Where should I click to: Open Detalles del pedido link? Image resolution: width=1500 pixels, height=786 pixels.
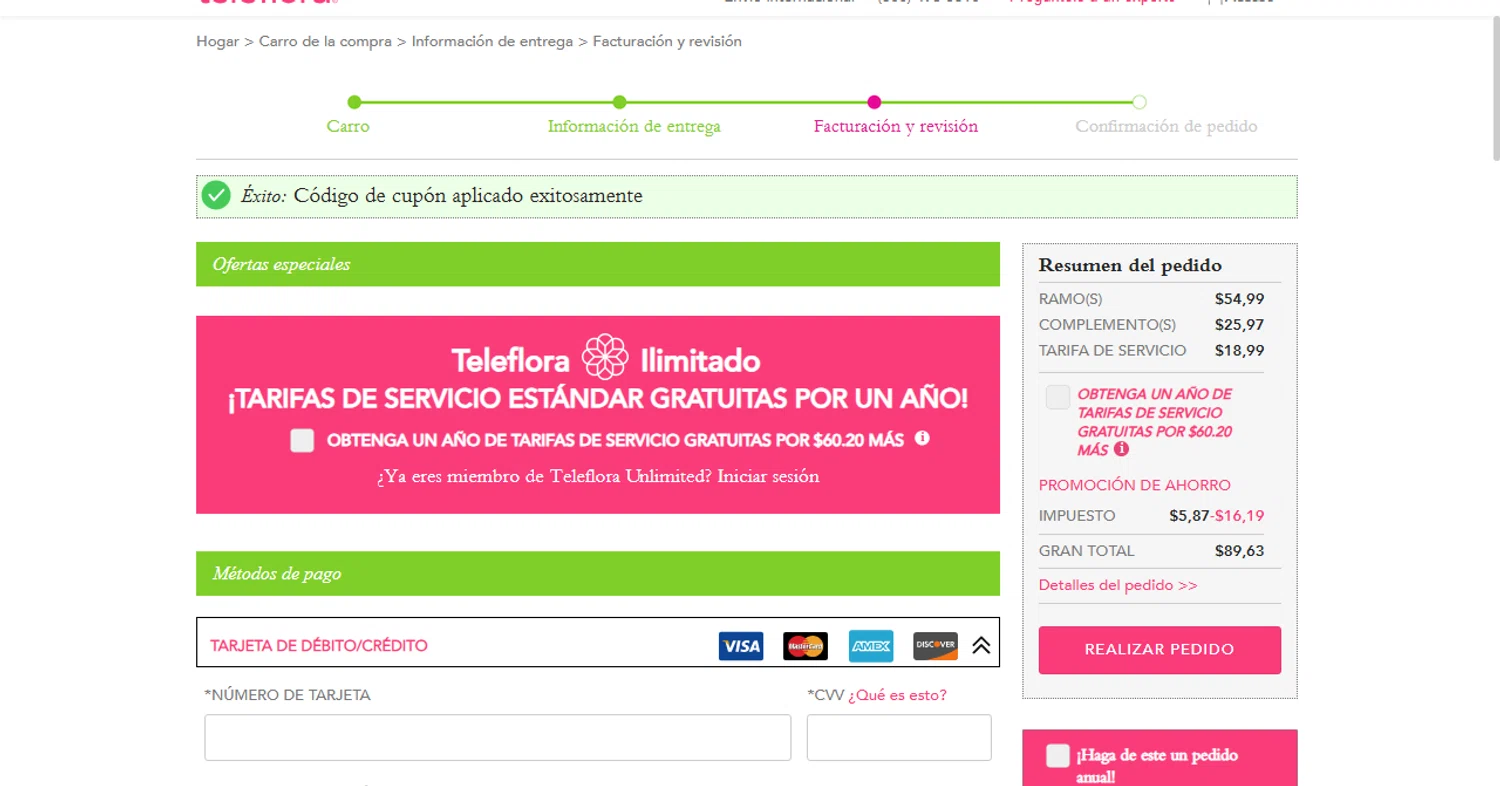[1118, 585]
